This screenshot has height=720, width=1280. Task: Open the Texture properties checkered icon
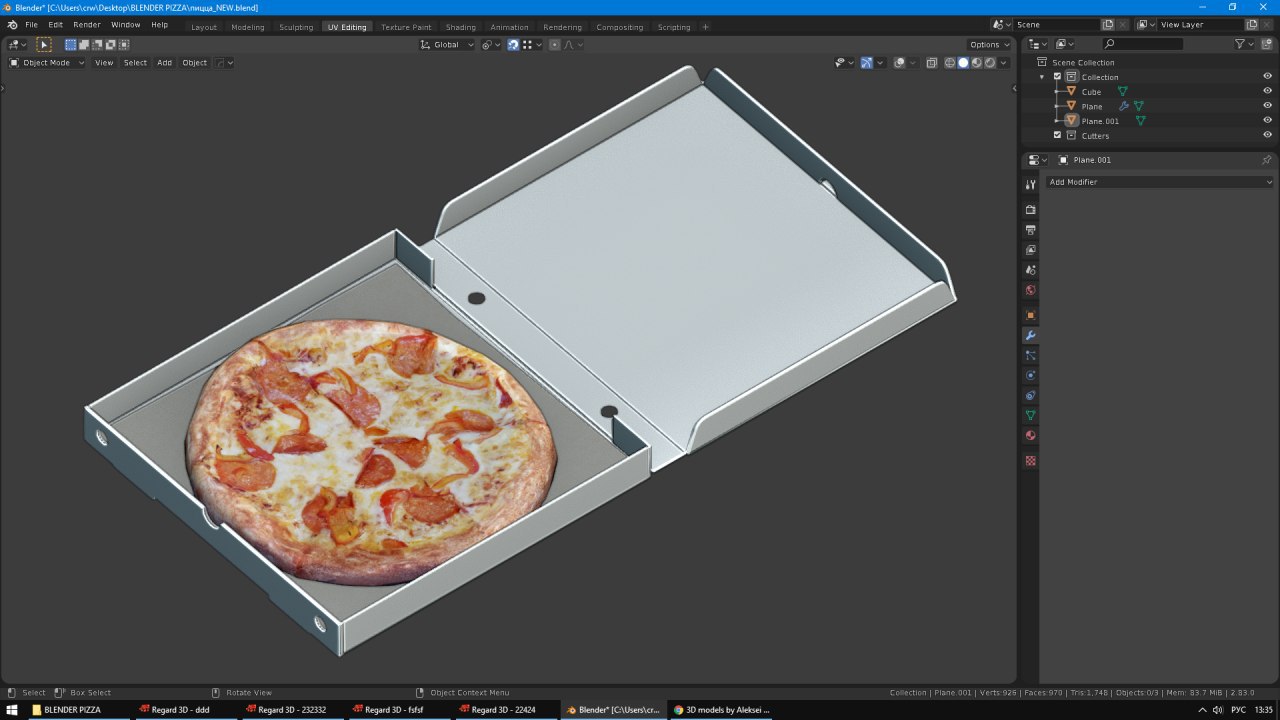click(x=1030, y=461)
